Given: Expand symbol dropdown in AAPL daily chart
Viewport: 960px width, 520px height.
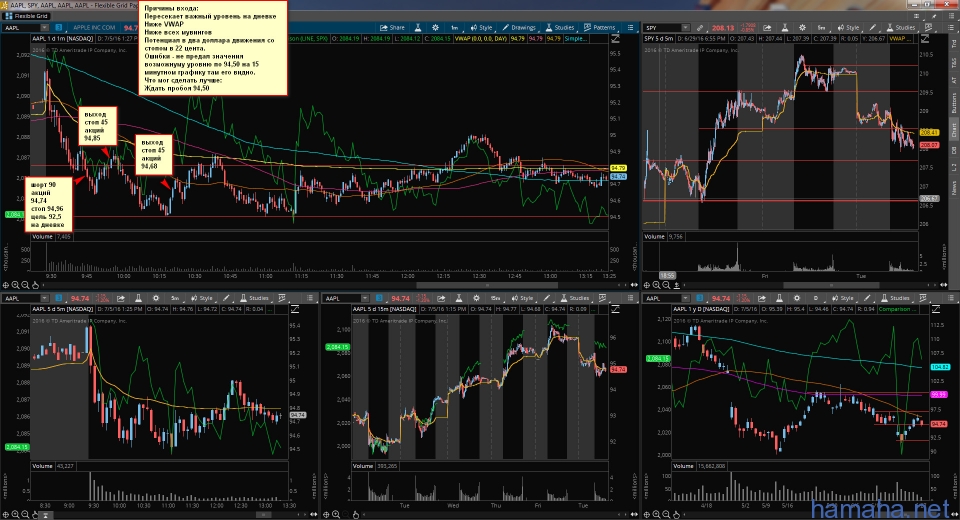Looking at the screenshot, I should 685,298.
